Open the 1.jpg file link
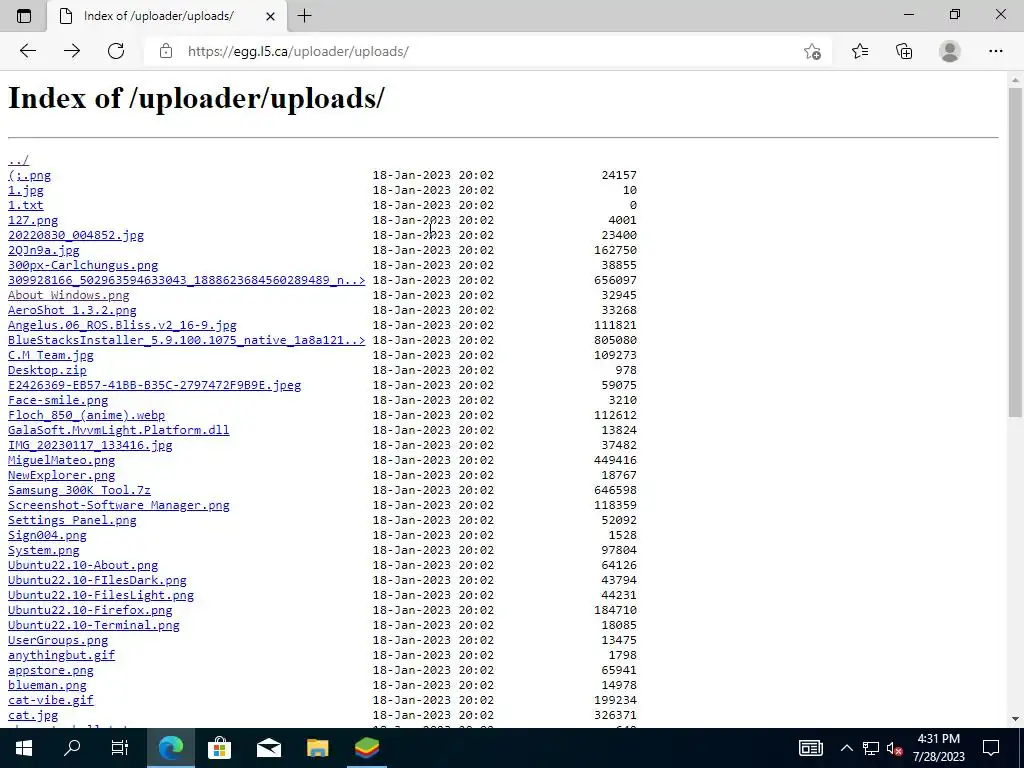 25,190
